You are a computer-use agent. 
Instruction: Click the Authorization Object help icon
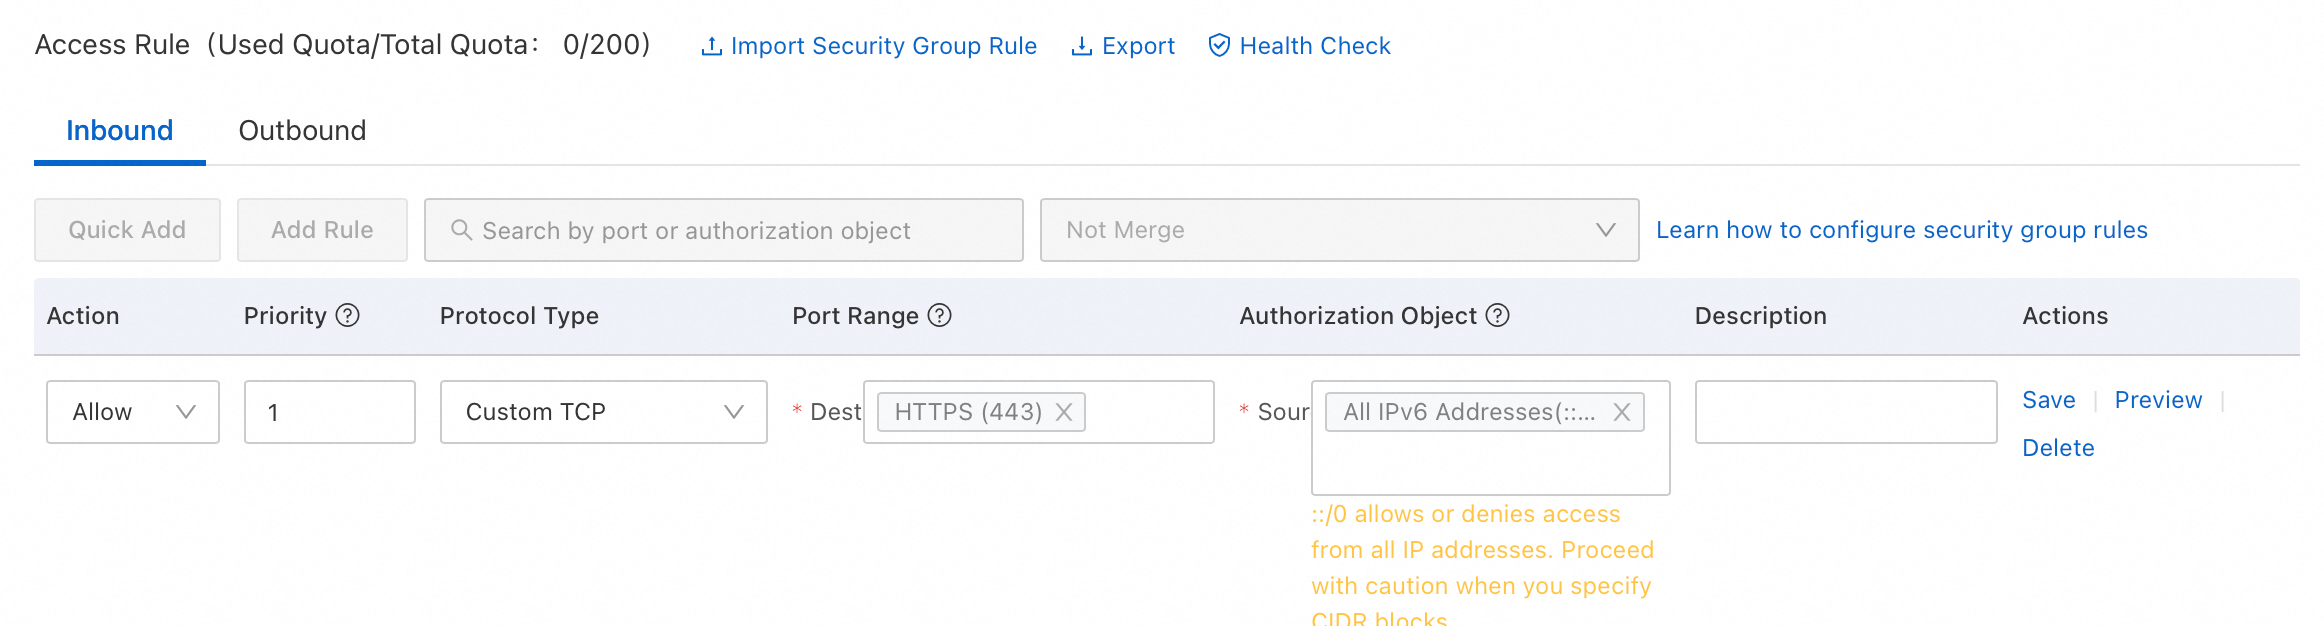[x=1497, y=316]
